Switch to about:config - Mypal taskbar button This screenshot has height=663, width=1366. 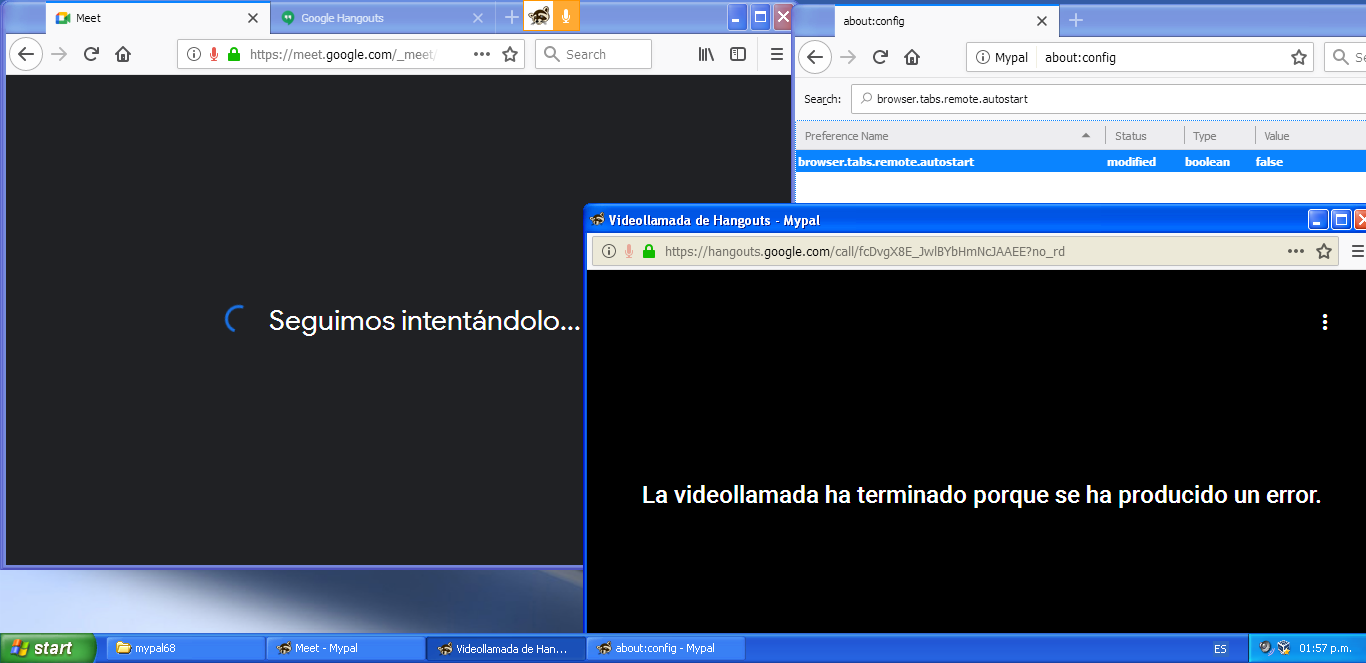click(665, 648)
